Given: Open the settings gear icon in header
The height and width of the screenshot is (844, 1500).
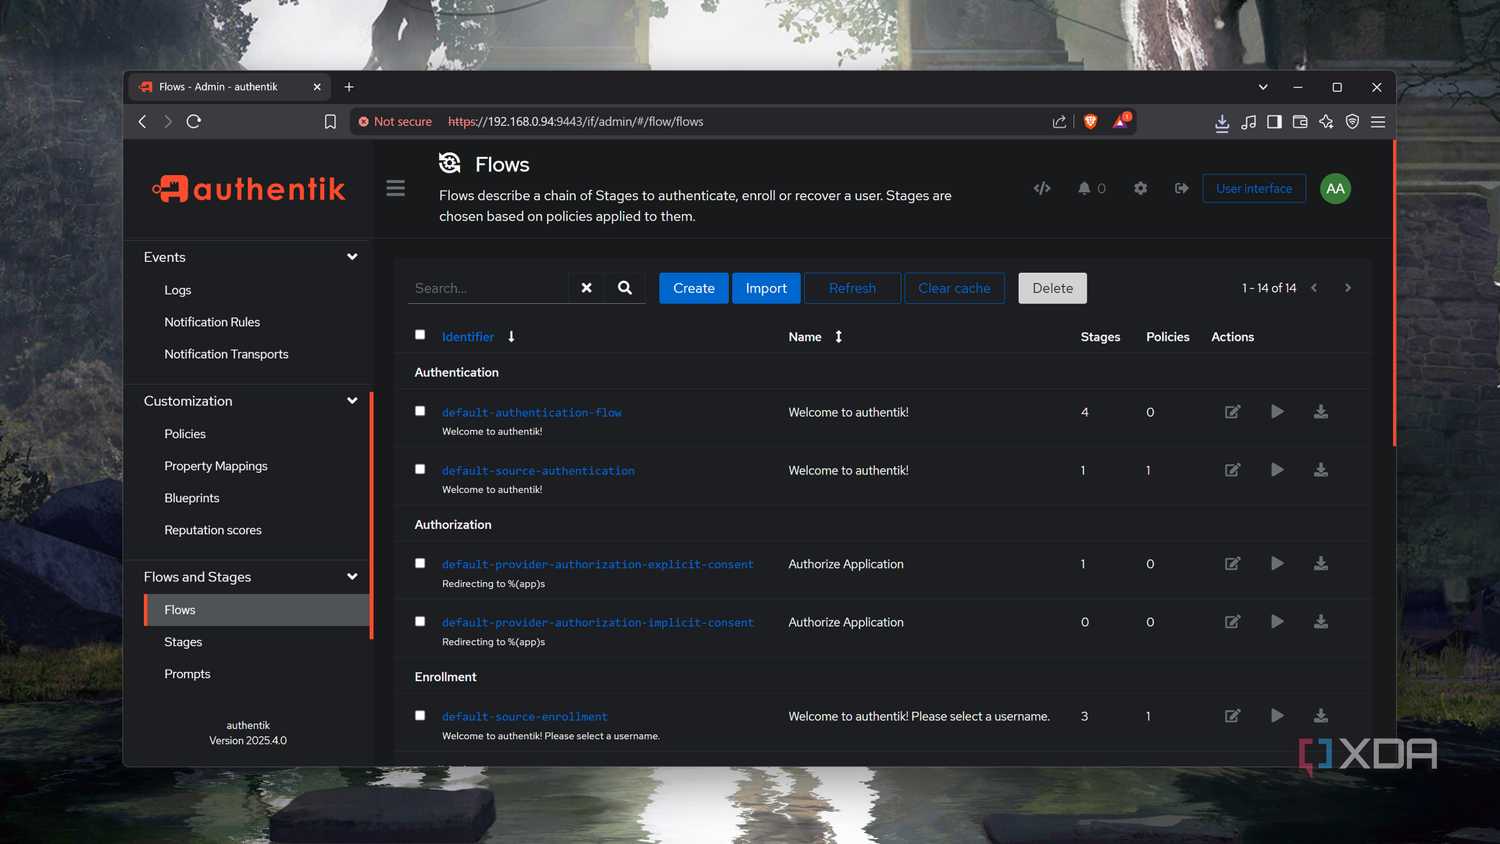Looking at the screenshot, I should (x=1140, y=188).
